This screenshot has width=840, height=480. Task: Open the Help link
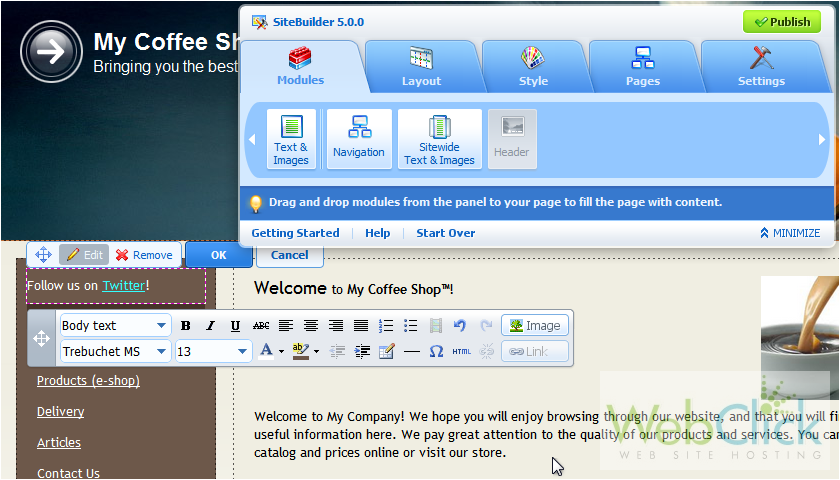(x=378, y=233)
